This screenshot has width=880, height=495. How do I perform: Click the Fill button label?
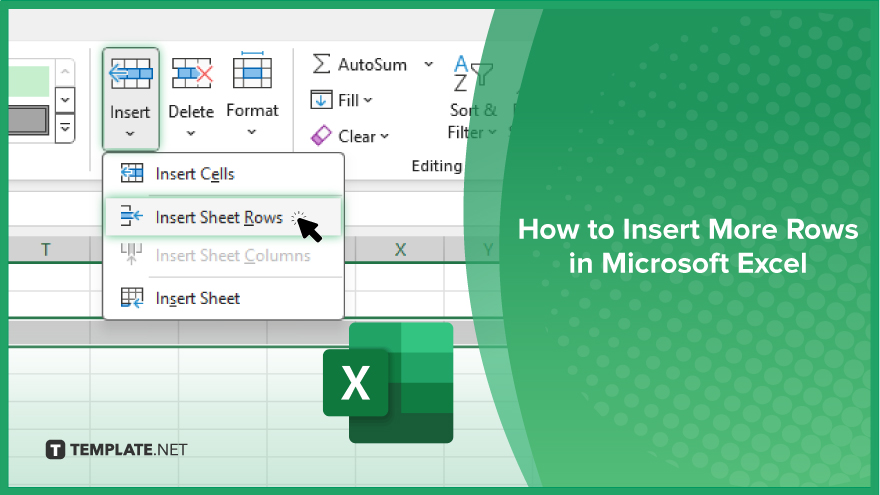coord(348,100)
